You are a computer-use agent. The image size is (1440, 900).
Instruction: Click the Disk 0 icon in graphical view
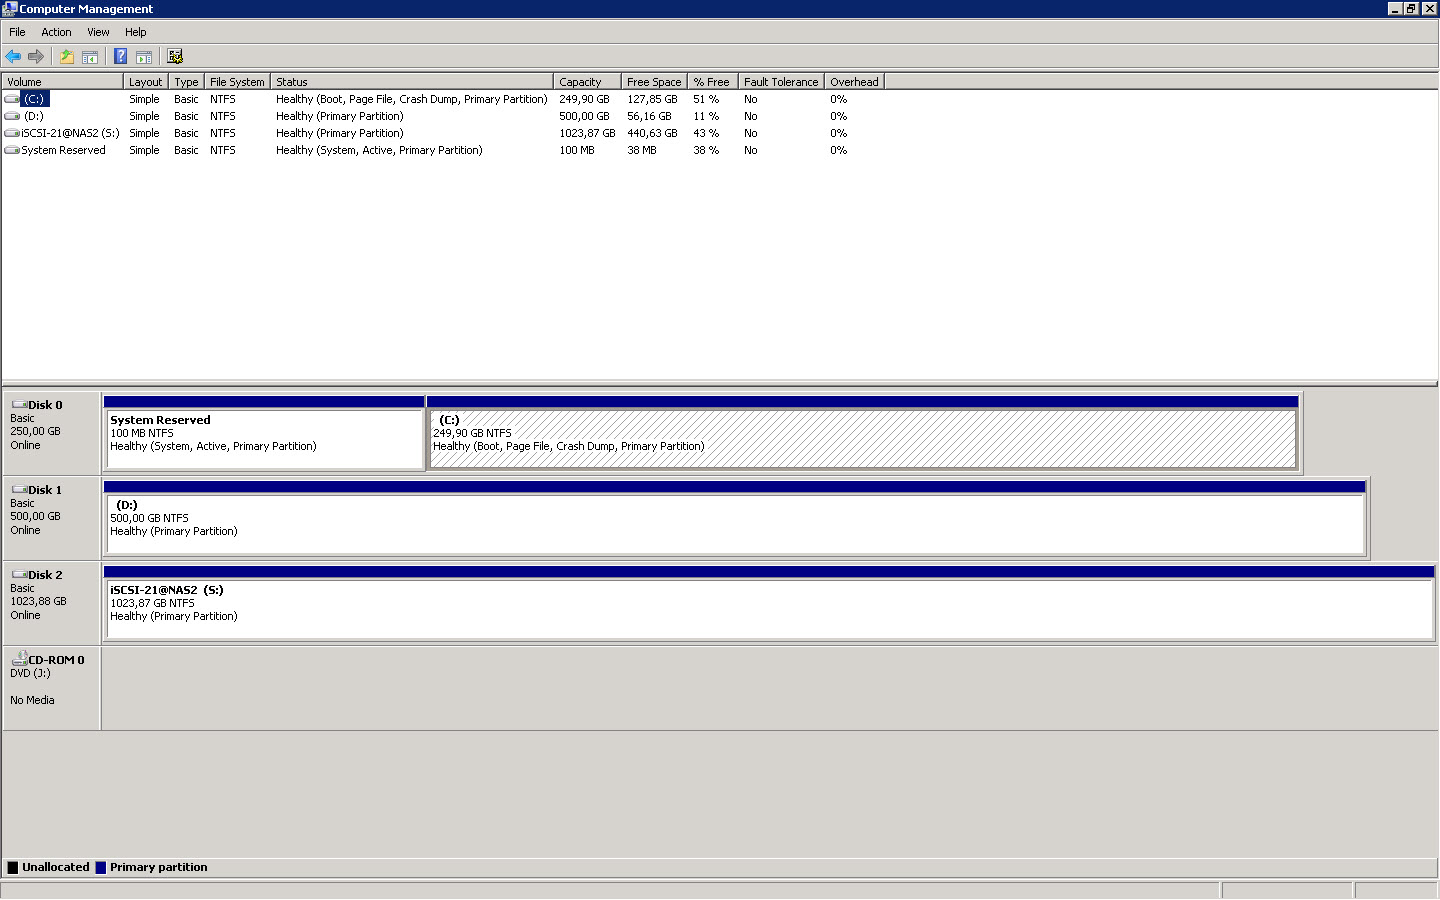(19, 405)
